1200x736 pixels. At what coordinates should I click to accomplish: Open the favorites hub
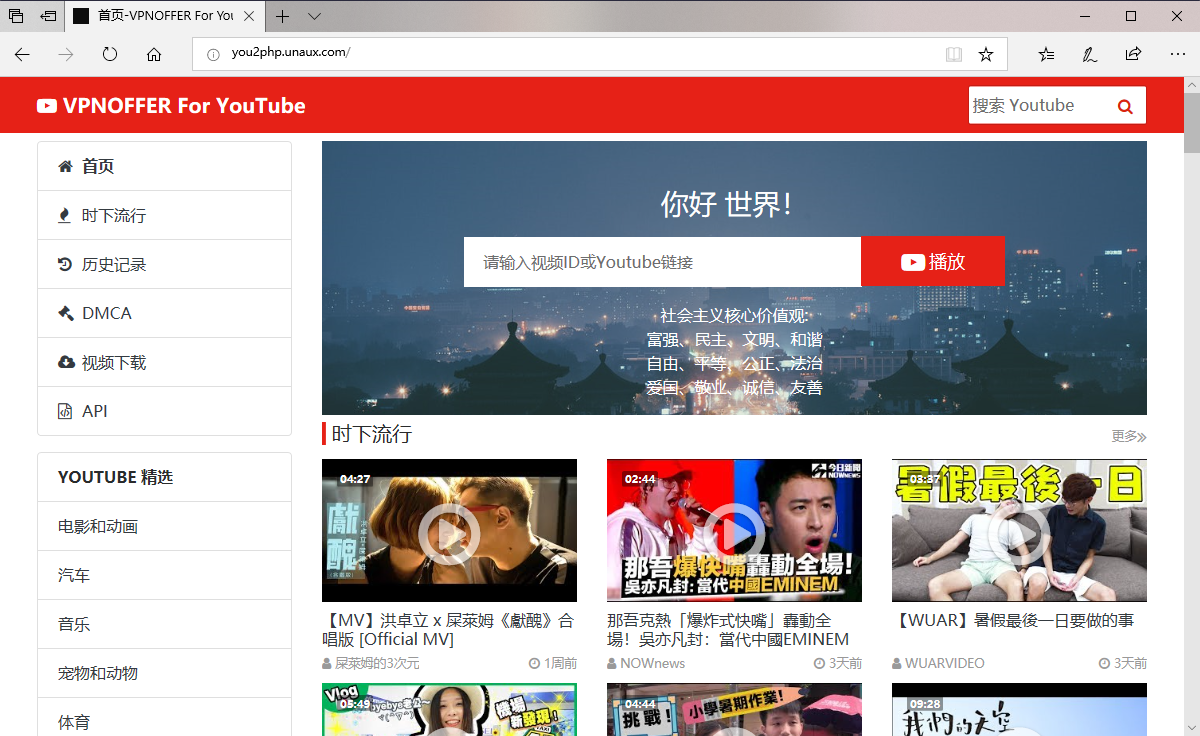tap(1046, 54)
